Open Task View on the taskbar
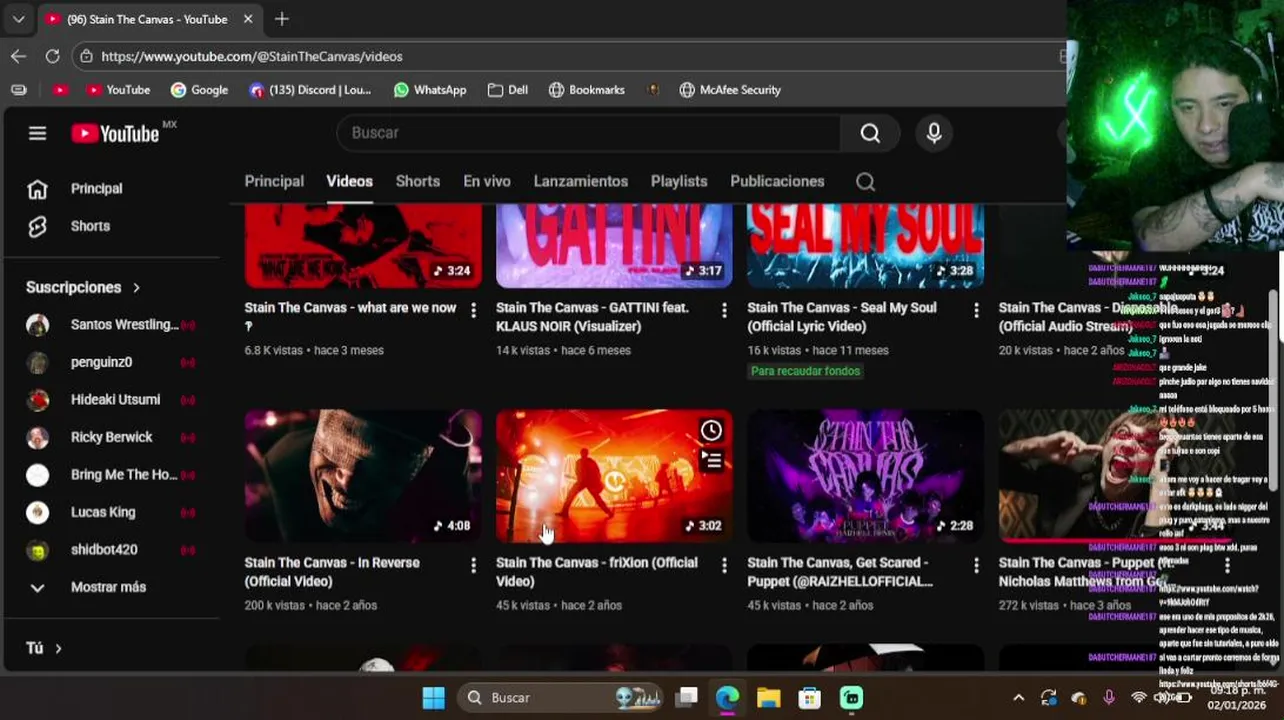1284x720 pixels. click(686, 697)
